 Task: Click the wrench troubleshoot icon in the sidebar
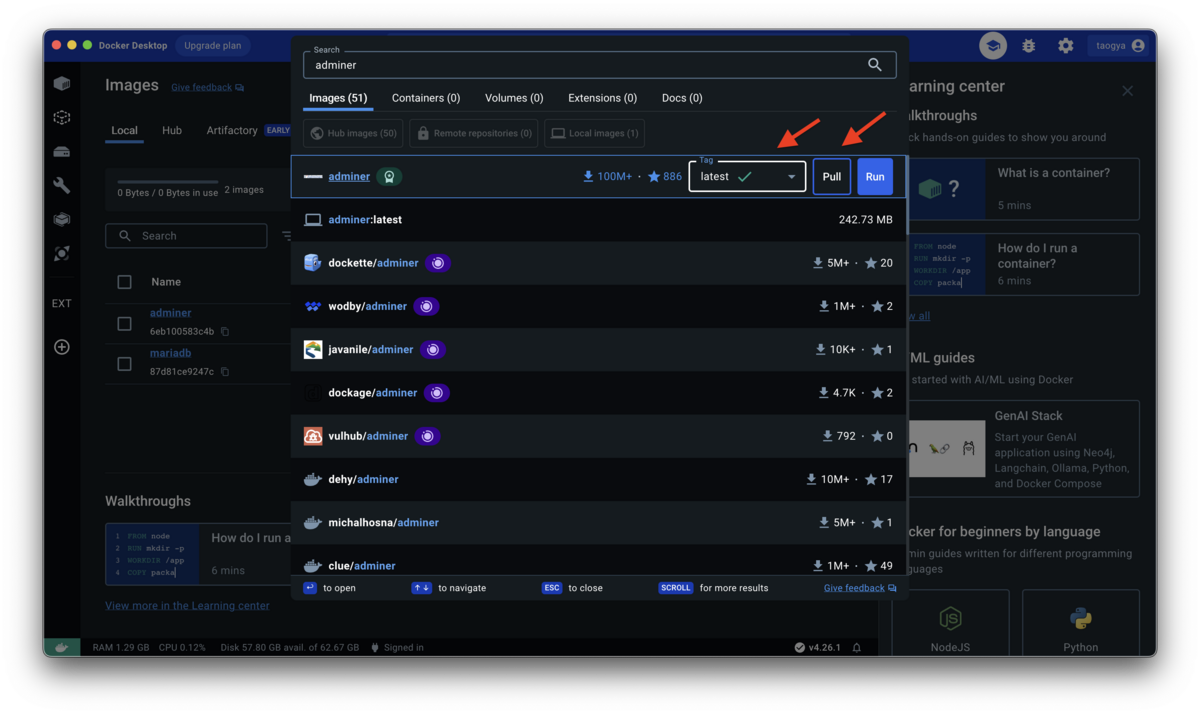point(61,184)
